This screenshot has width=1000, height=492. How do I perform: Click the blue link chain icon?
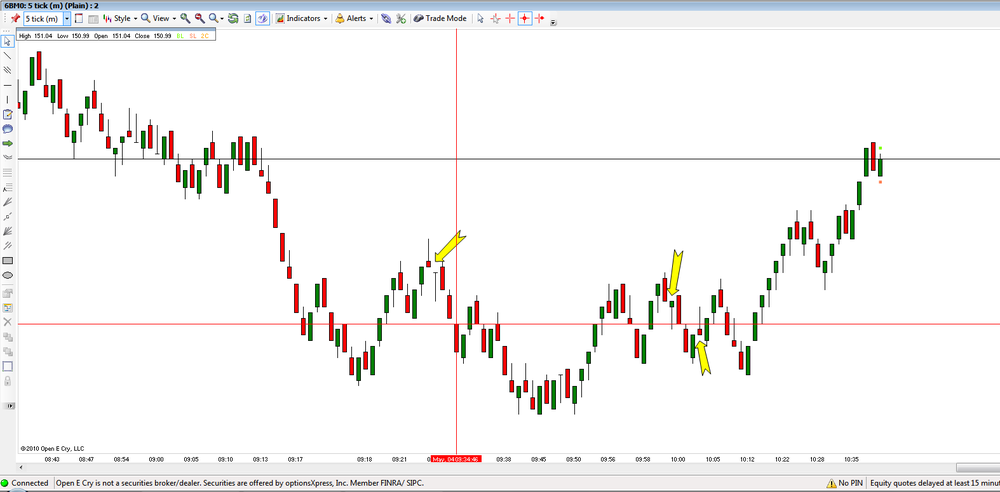[386, 19]
